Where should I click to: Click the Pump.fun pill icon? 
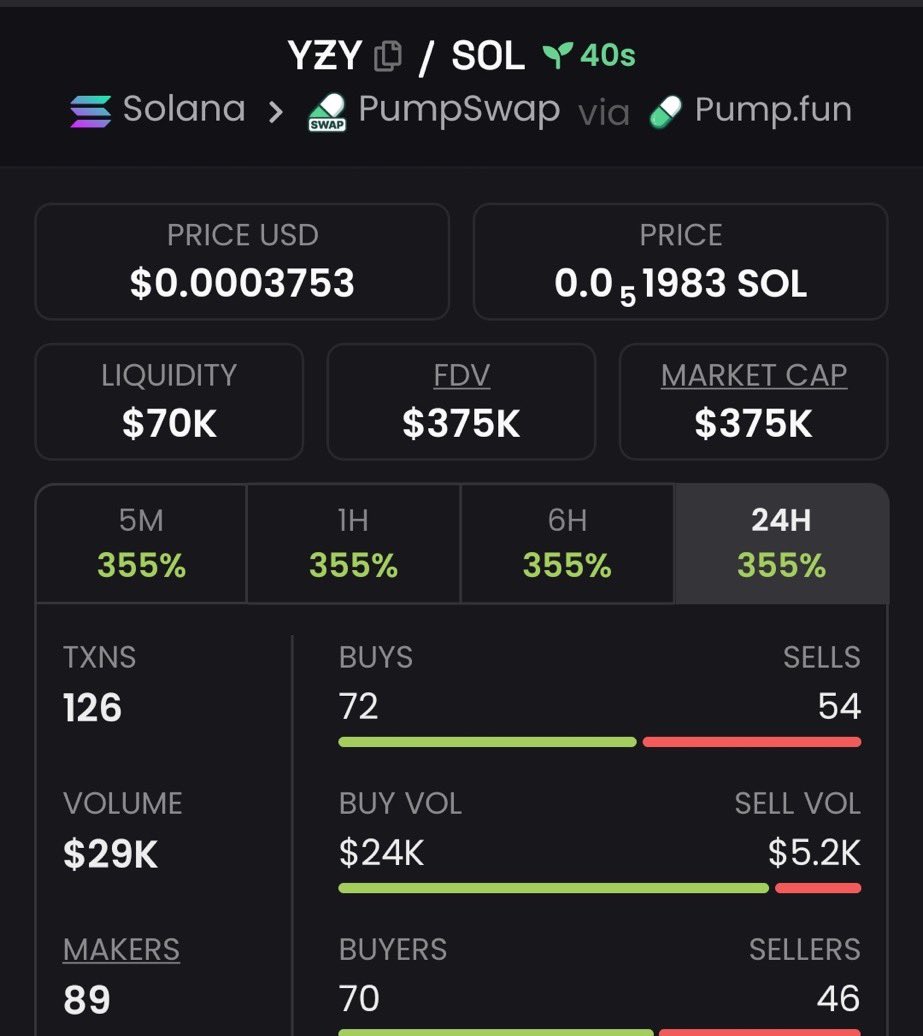coord(665,111)
